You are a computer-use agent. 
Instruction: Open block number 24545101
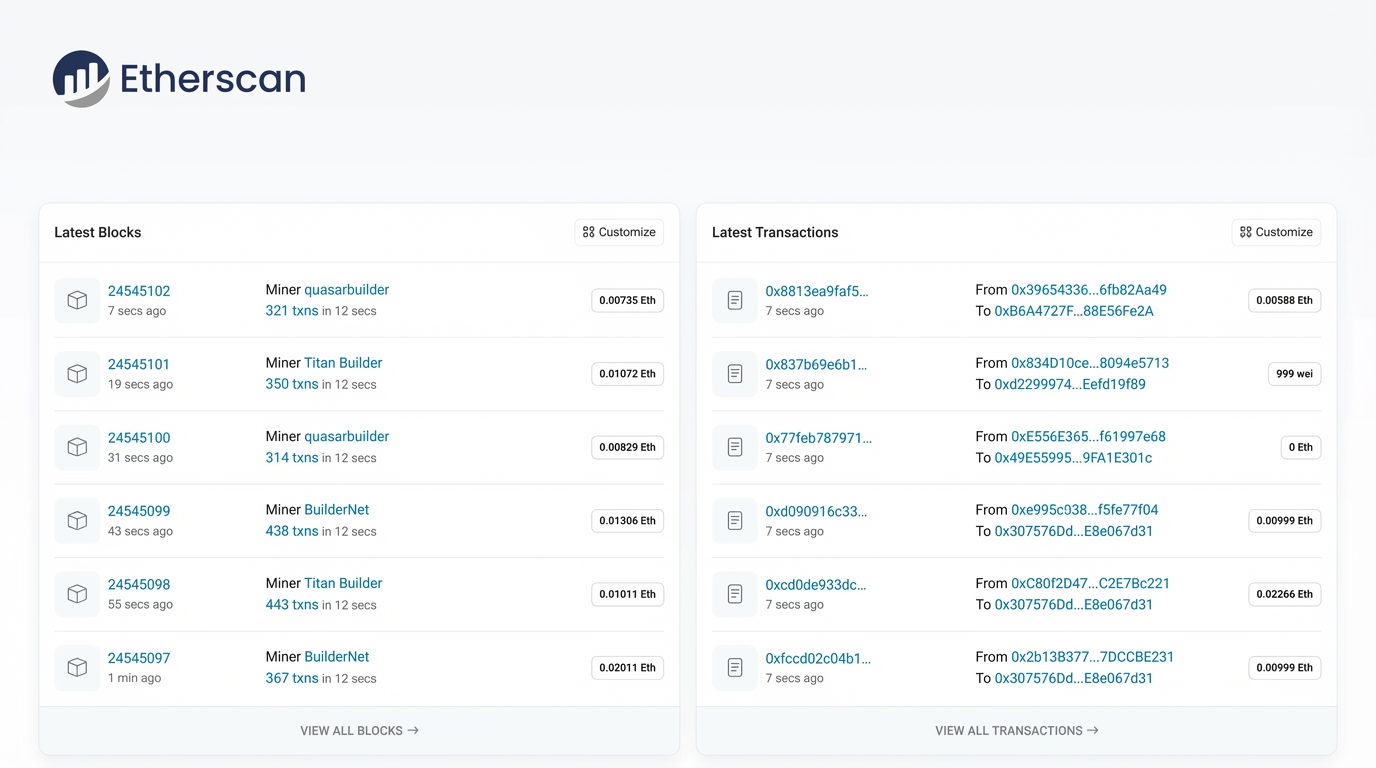click(x=139, y=364)
